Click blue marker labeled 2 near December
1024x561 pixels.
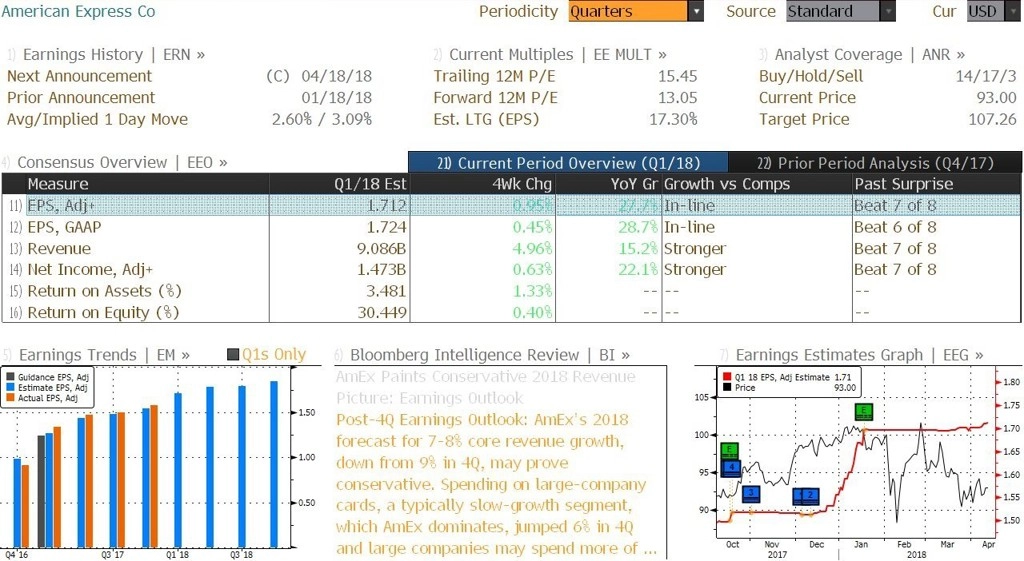[809, 495]
